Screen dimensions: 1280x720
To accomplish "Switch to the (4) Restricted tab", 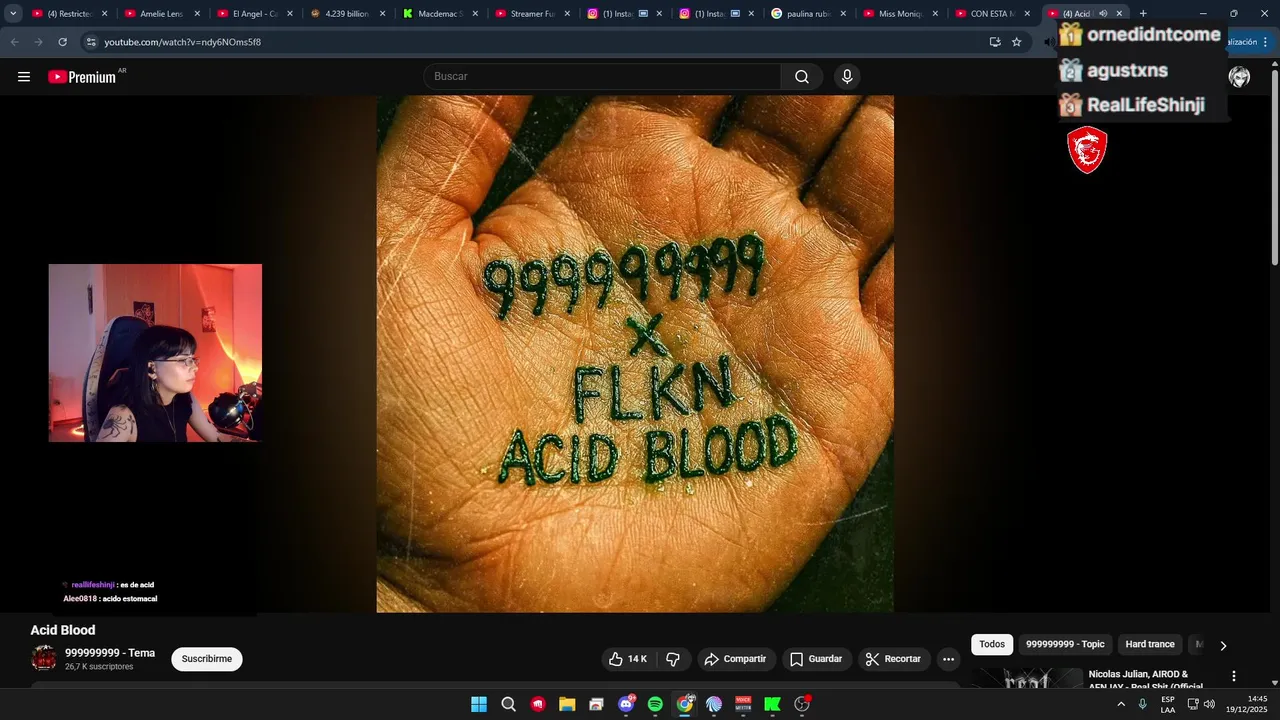I will pyautogui.click(x=70, y=14).
